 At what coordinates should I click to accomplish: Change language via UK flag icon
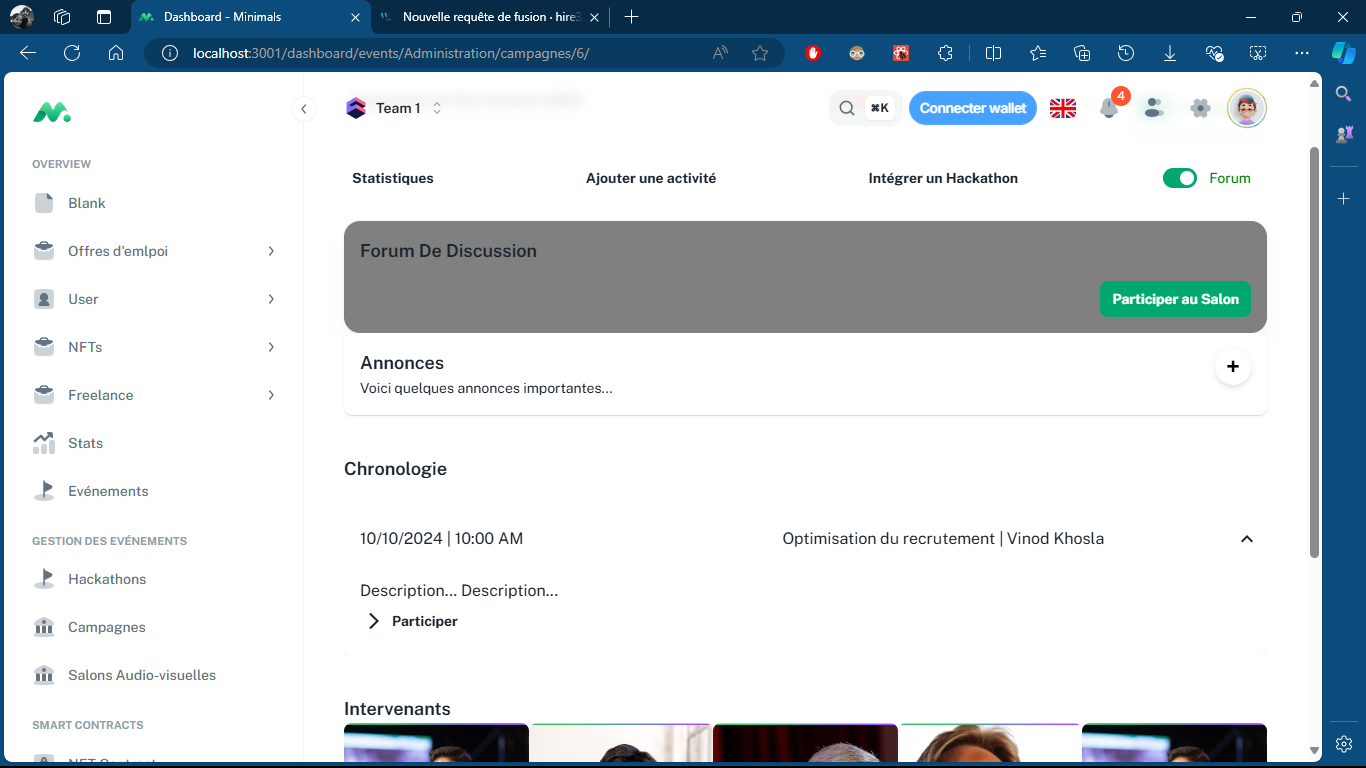tap(1063, 108)
